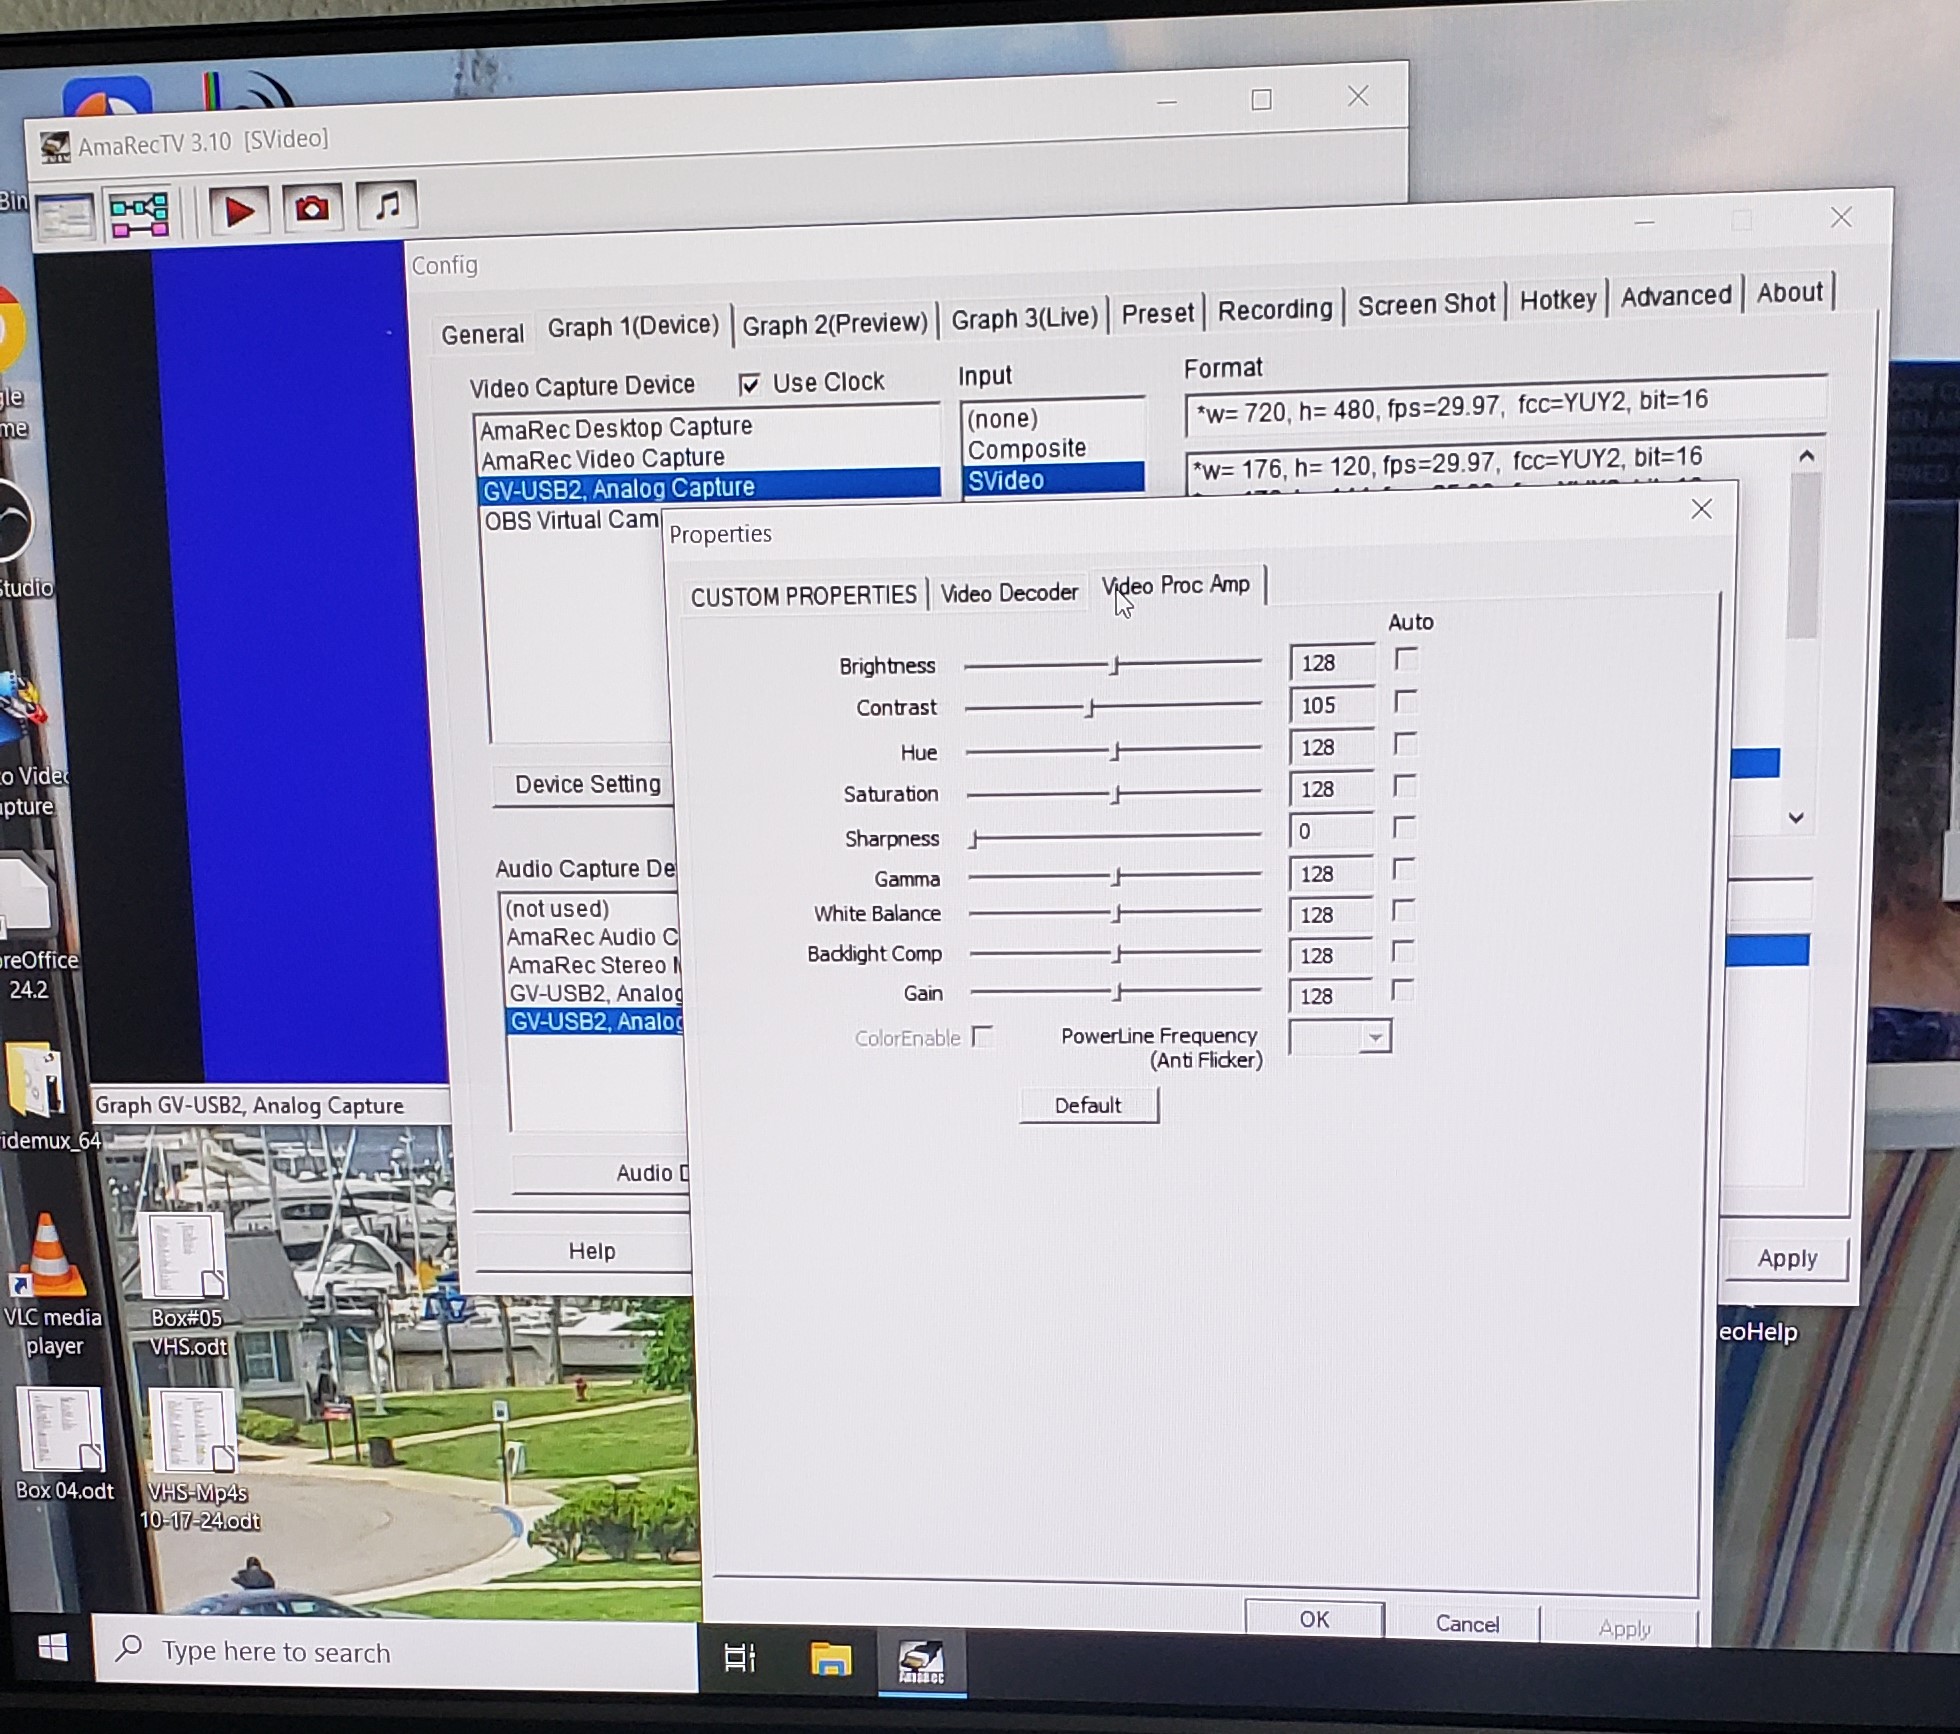Click OK in the Properties dialog
Viewport: 1960px width, 1734px height.
(1314, 1620)
